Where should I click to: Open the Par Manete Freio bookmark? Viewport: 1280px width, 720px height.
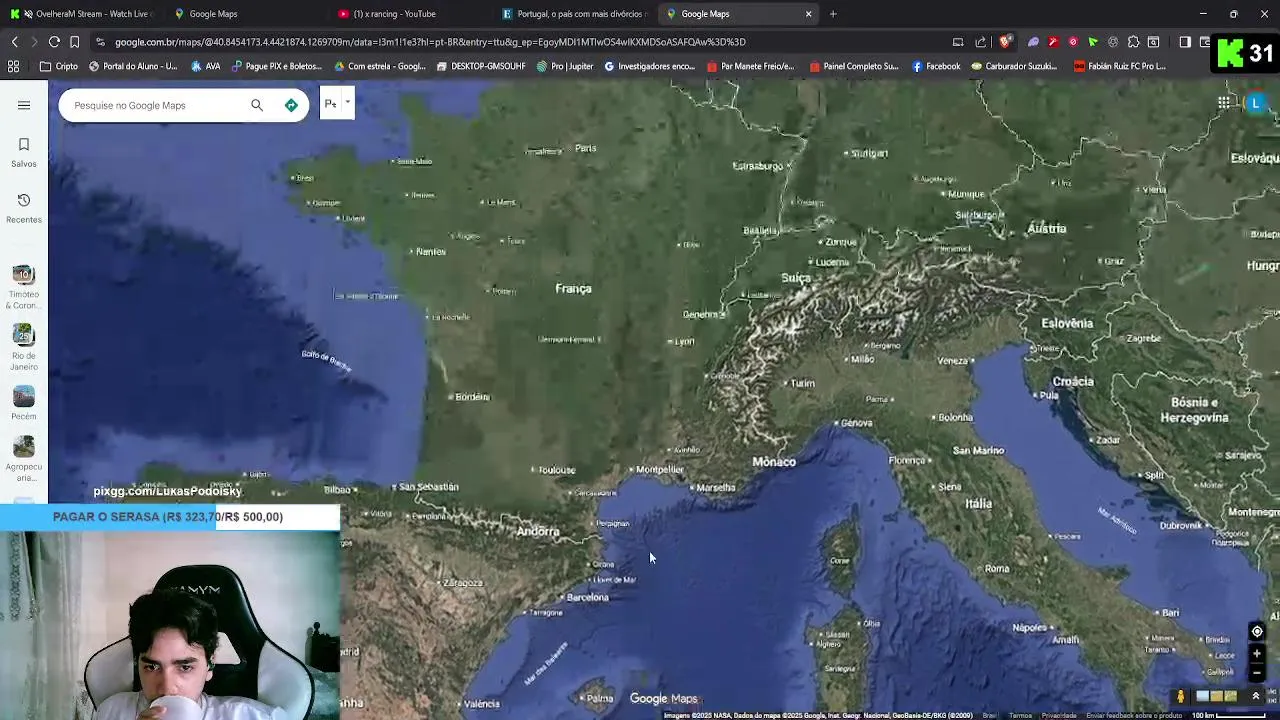click(751, 66)
